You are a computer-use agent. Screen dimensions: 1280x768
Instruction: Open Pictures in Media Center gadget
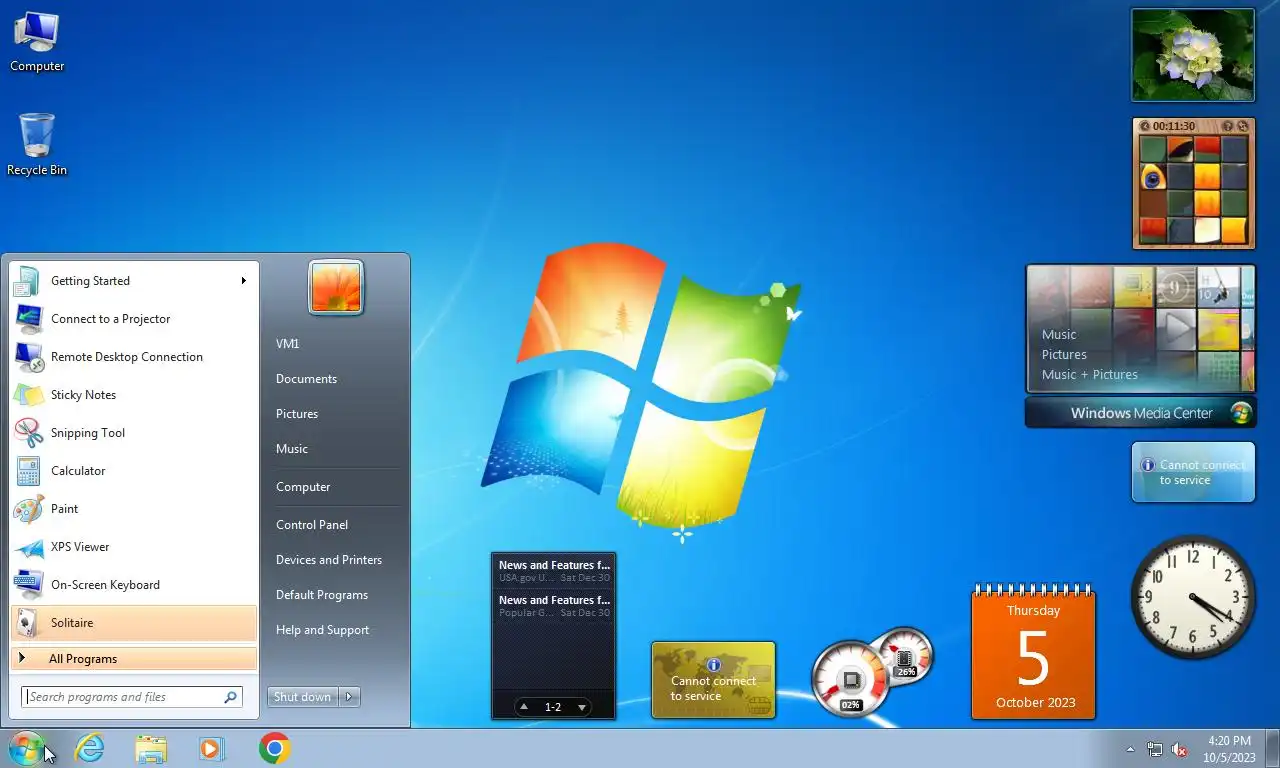[1064, 355]
